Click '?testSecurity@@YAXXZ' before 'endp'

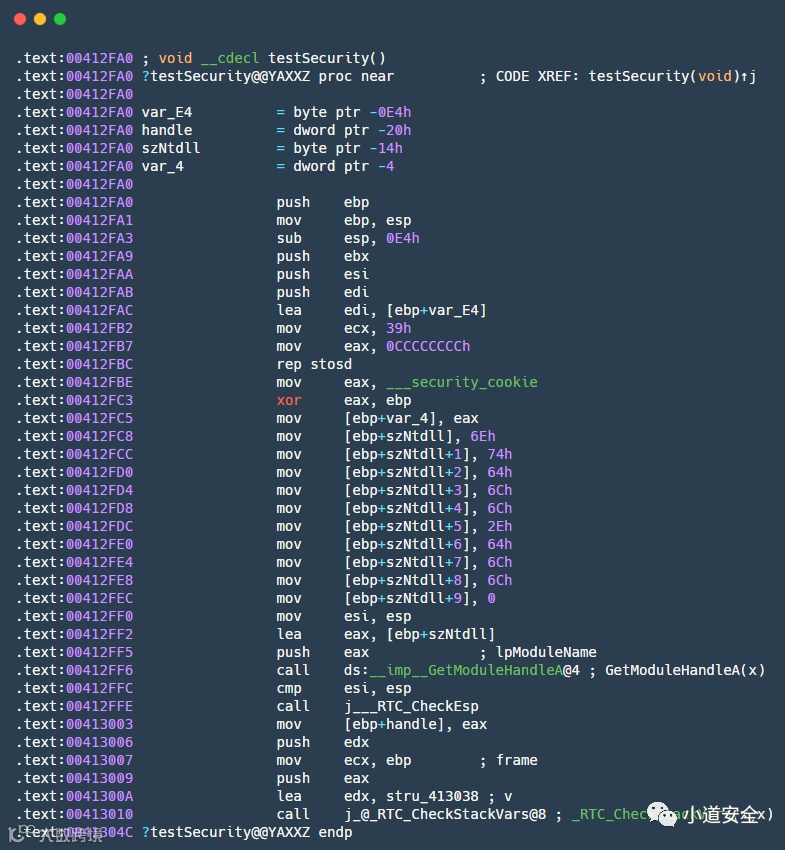[x=226, y=832]
